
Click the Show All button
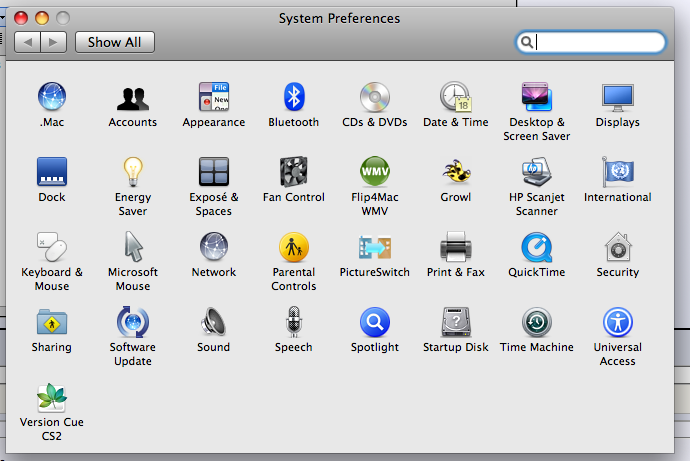114,42
